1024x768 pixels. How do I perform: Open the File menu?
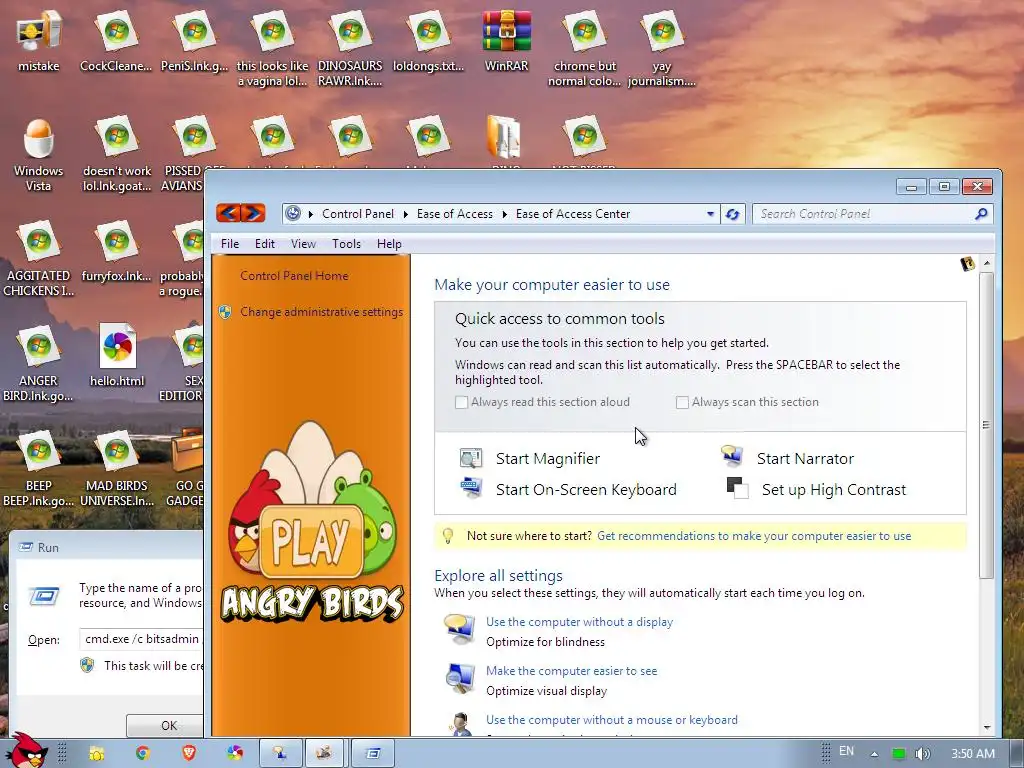pos(230,244)
